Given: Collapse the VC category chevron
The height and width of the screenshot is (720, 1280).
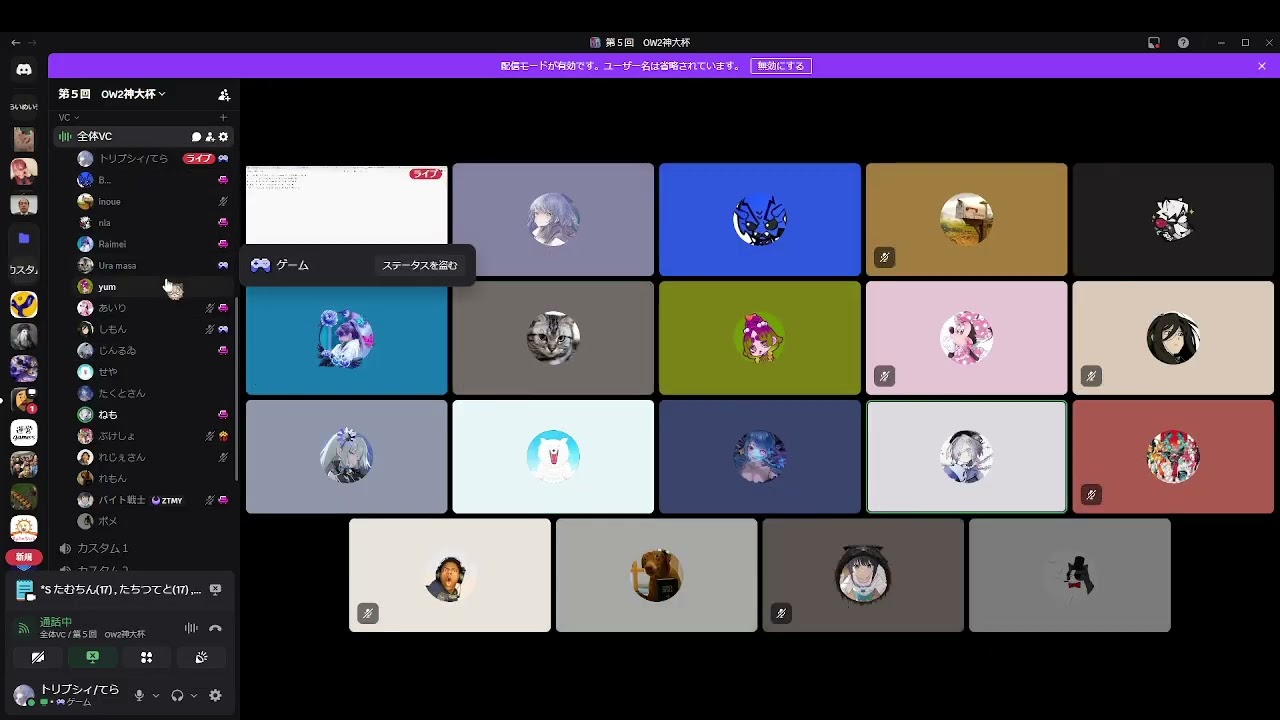Looking at the screenshot, I should pos(76,118).
